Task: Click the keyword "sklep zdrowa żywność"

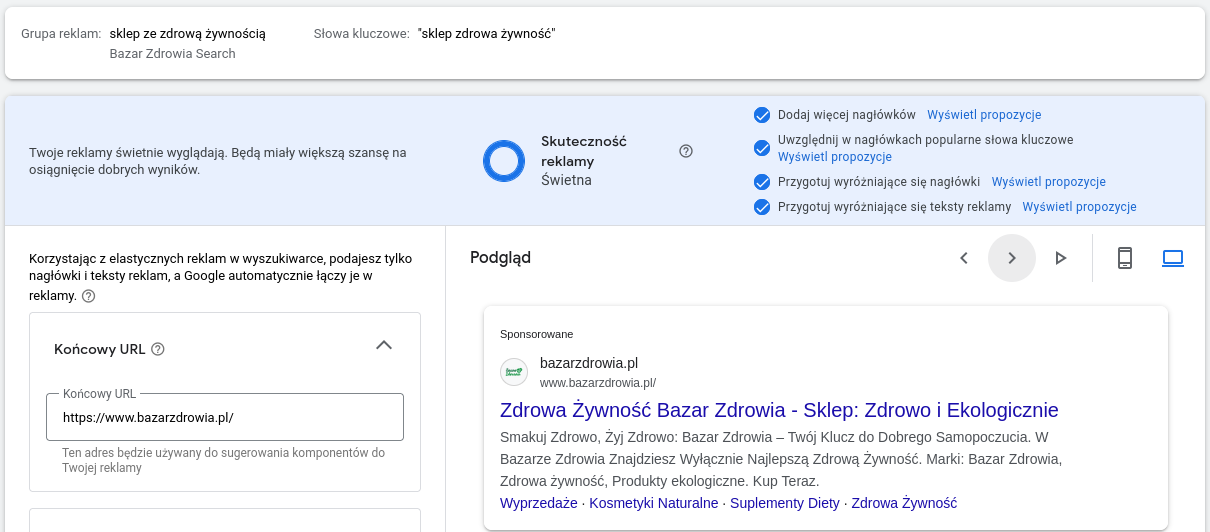Action: [487, 34]
